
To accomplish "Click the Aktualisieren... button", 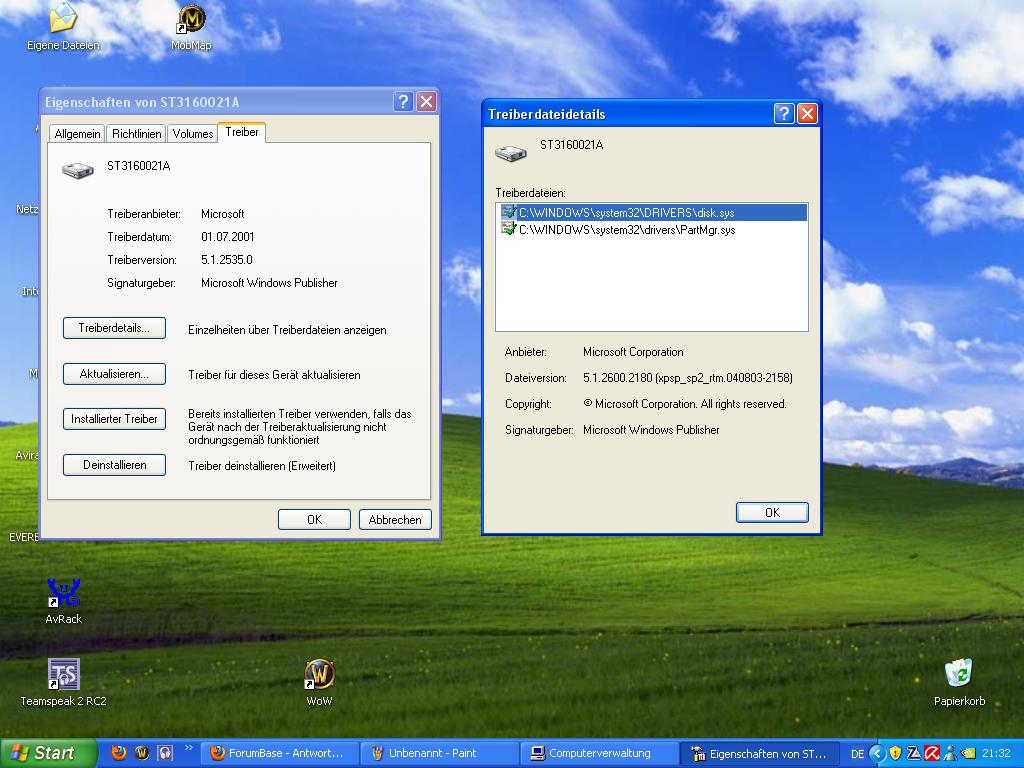I will click(114, 374).
